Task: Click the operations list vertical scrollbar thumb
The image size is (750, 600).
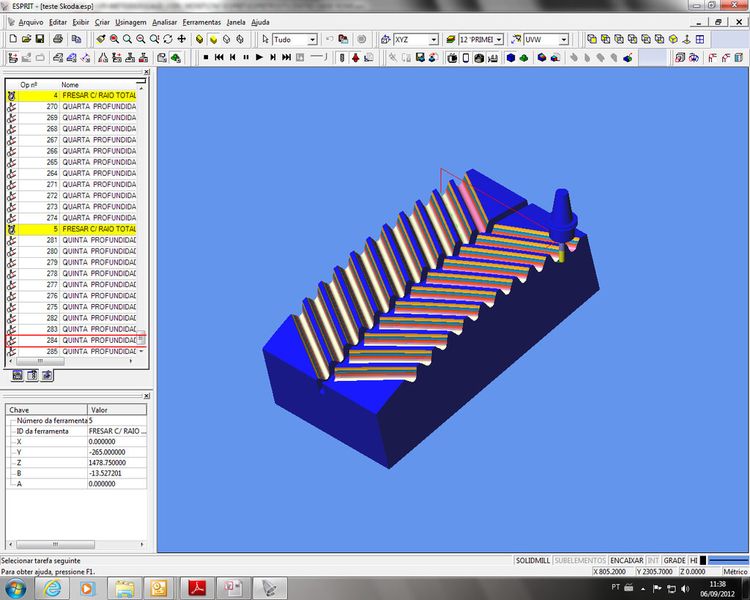Action: tap(141, 337)
